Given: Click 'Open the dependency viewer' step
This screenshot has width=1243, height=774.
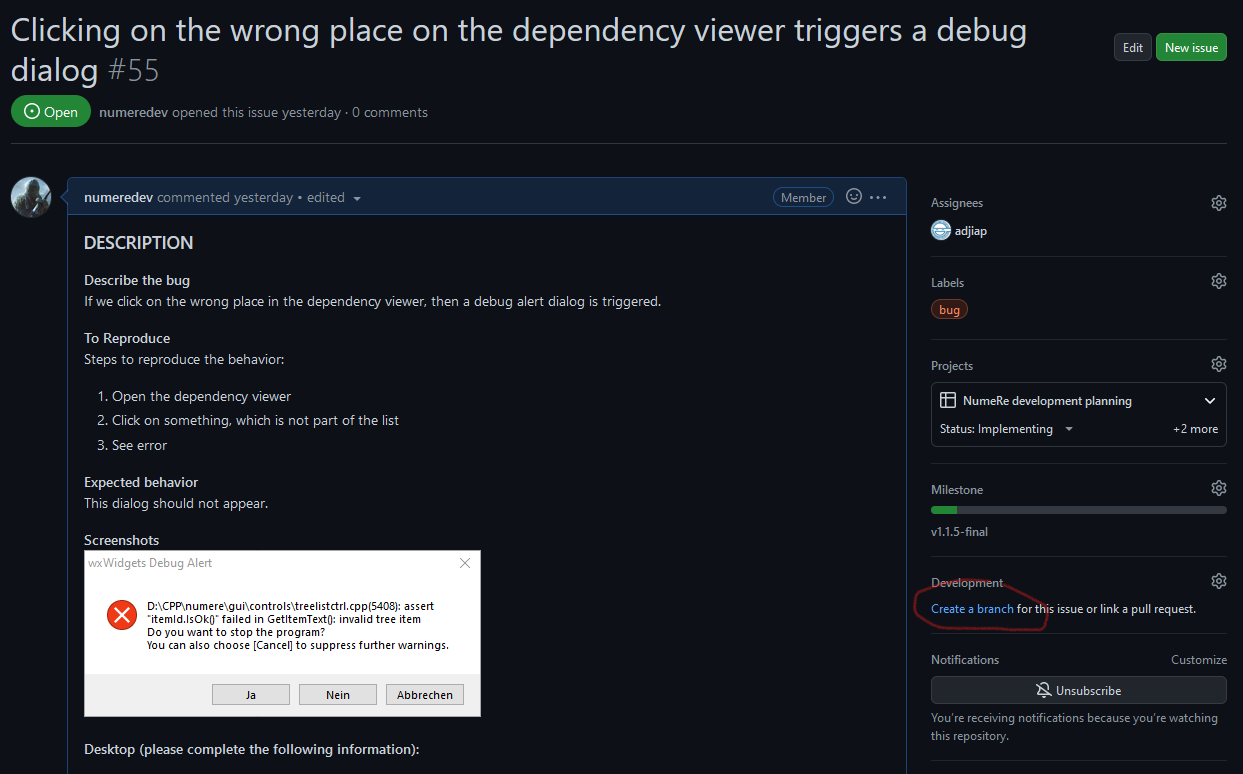Looking at the screenshot, I should click(202, 396).
